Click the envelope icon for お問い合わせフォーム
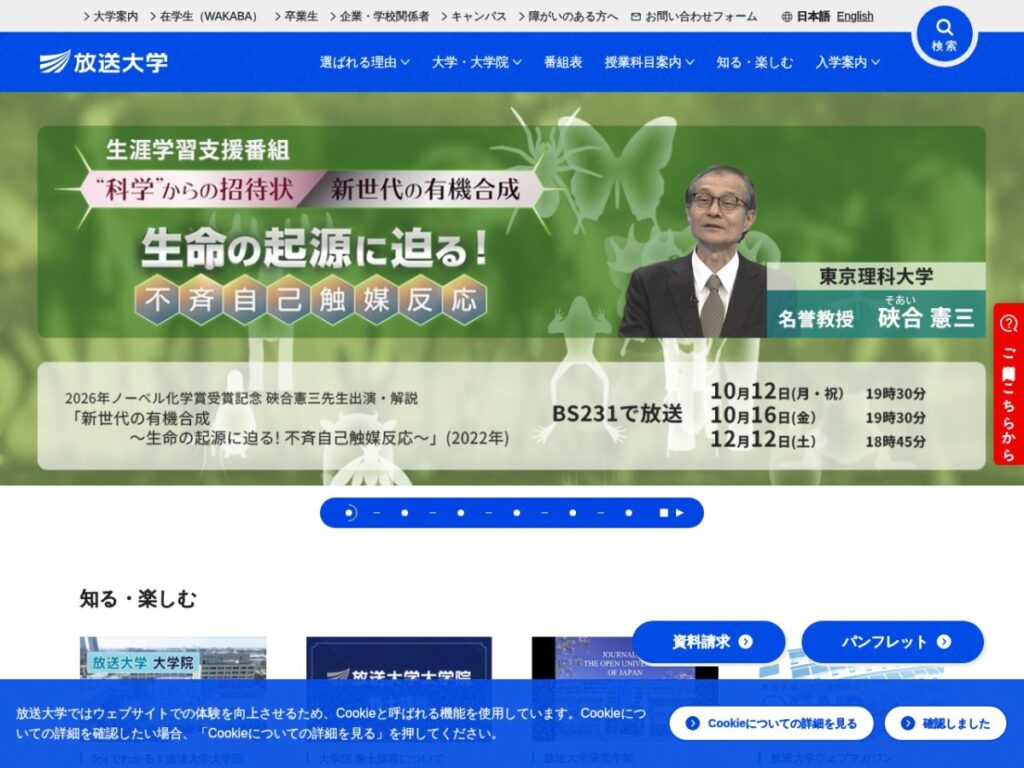This screenshot has width=1024, height=768. coord(635,17)
